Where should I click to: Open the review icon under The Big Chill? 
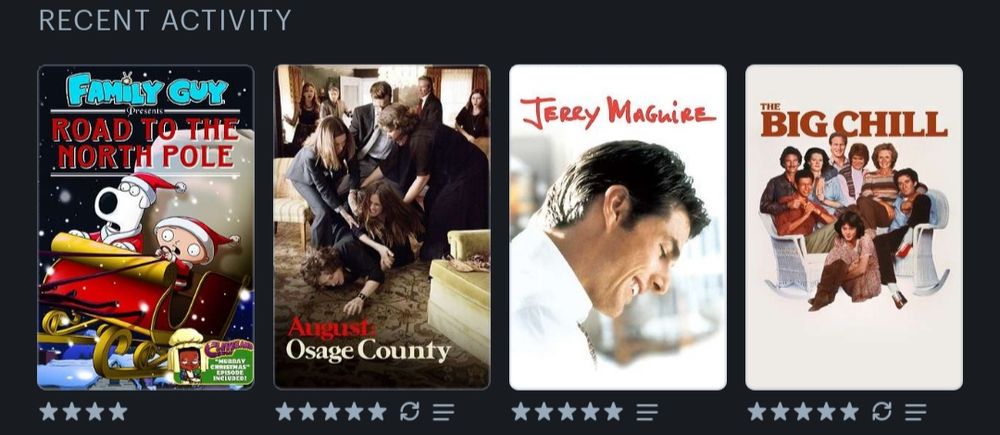915,412
